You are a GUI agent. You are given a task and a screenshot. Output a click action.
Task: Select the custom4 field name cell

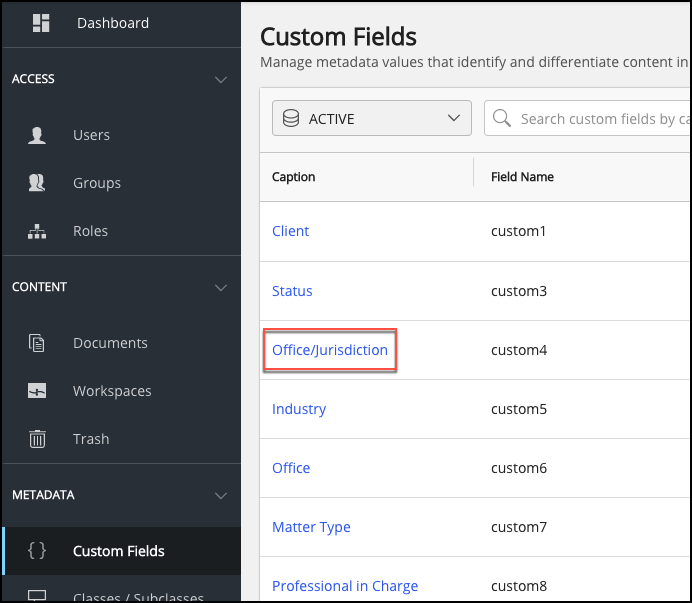tap(519, 350)
